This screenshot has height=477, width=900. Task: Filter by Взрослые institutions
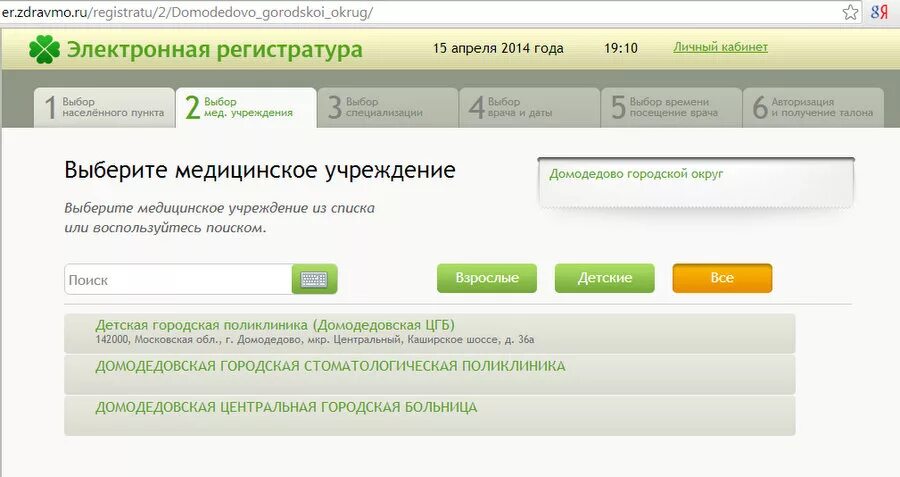pos(487,278)
